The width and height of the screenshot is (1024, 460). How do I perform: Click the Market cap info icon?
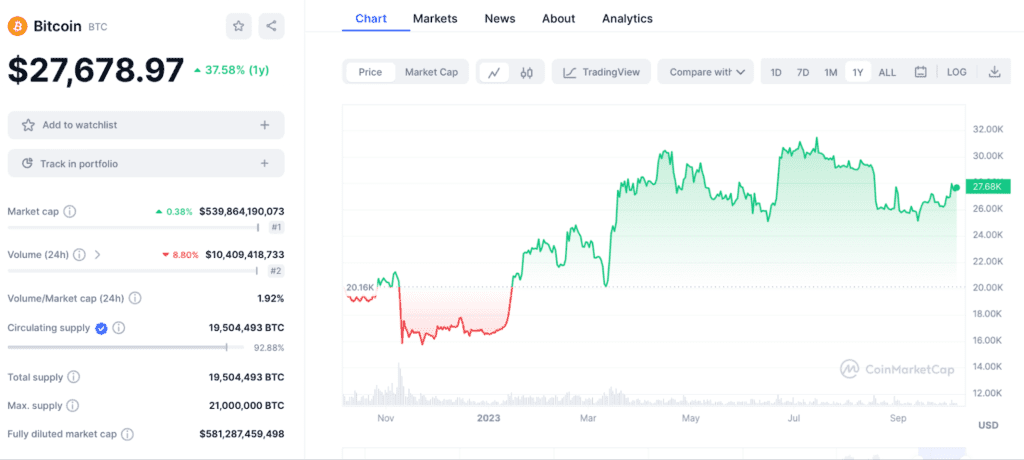[70, 212]
